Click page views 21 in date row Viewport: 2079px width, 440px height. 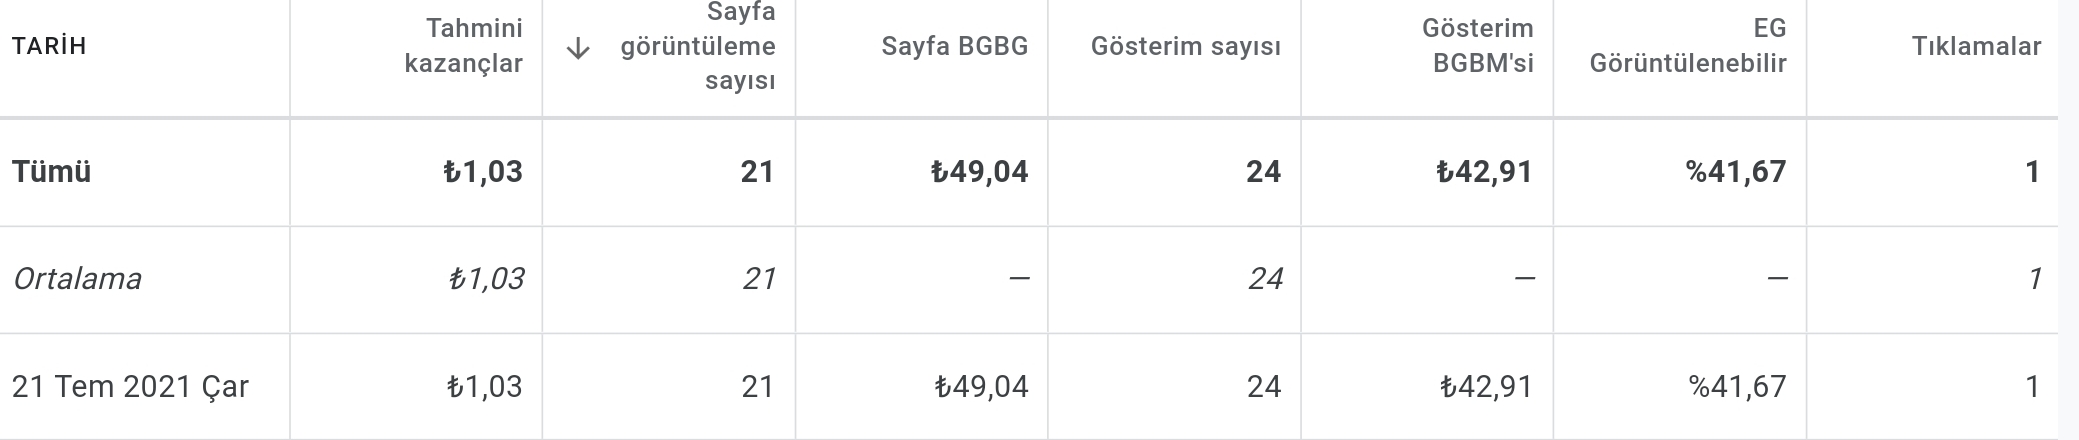pos(758,386)
